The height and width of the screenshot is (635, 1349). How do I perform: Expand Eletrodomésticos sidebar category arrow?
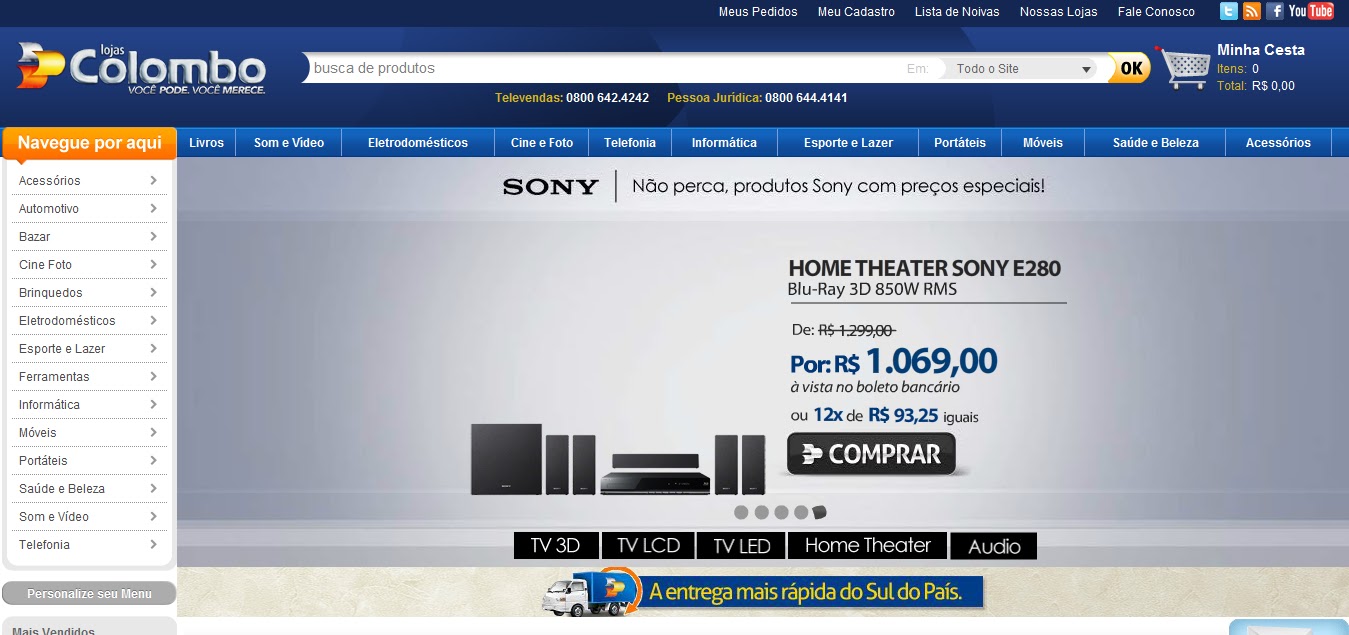coord(153,321)
